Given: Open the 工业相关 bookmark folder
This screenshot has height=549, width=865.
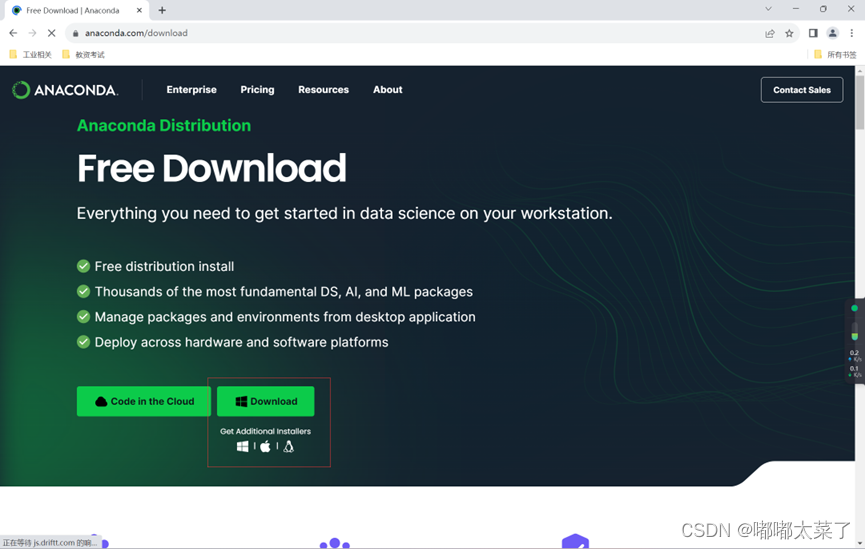Looking at the screenshot, I should [x=30, y=54].
